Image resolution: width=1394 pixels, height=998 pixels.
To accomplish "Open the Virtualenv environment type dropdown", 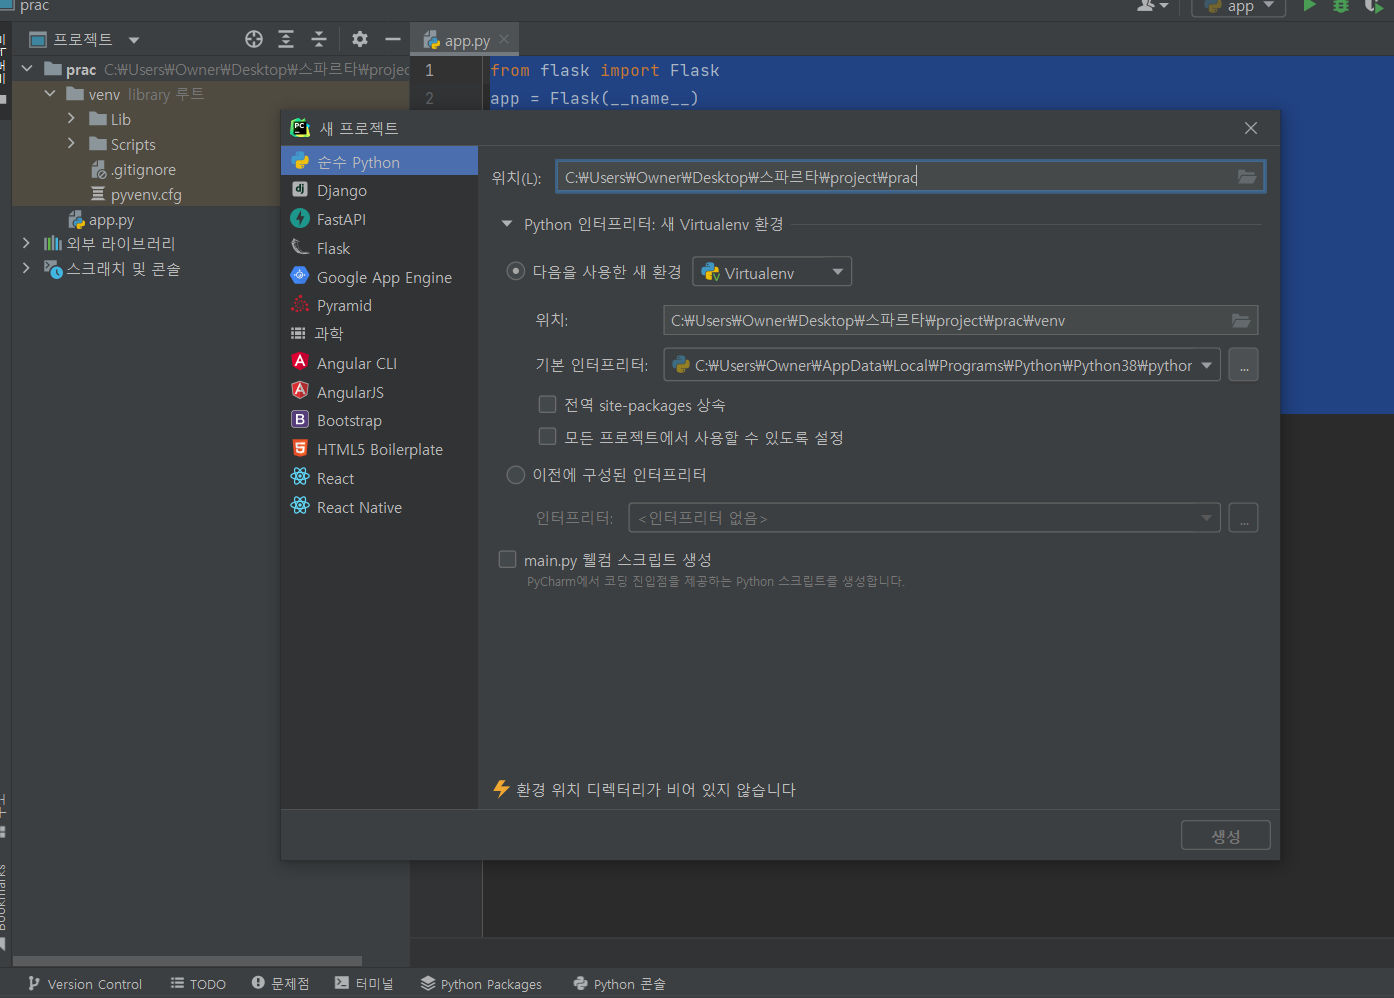I will coord(772,272).
